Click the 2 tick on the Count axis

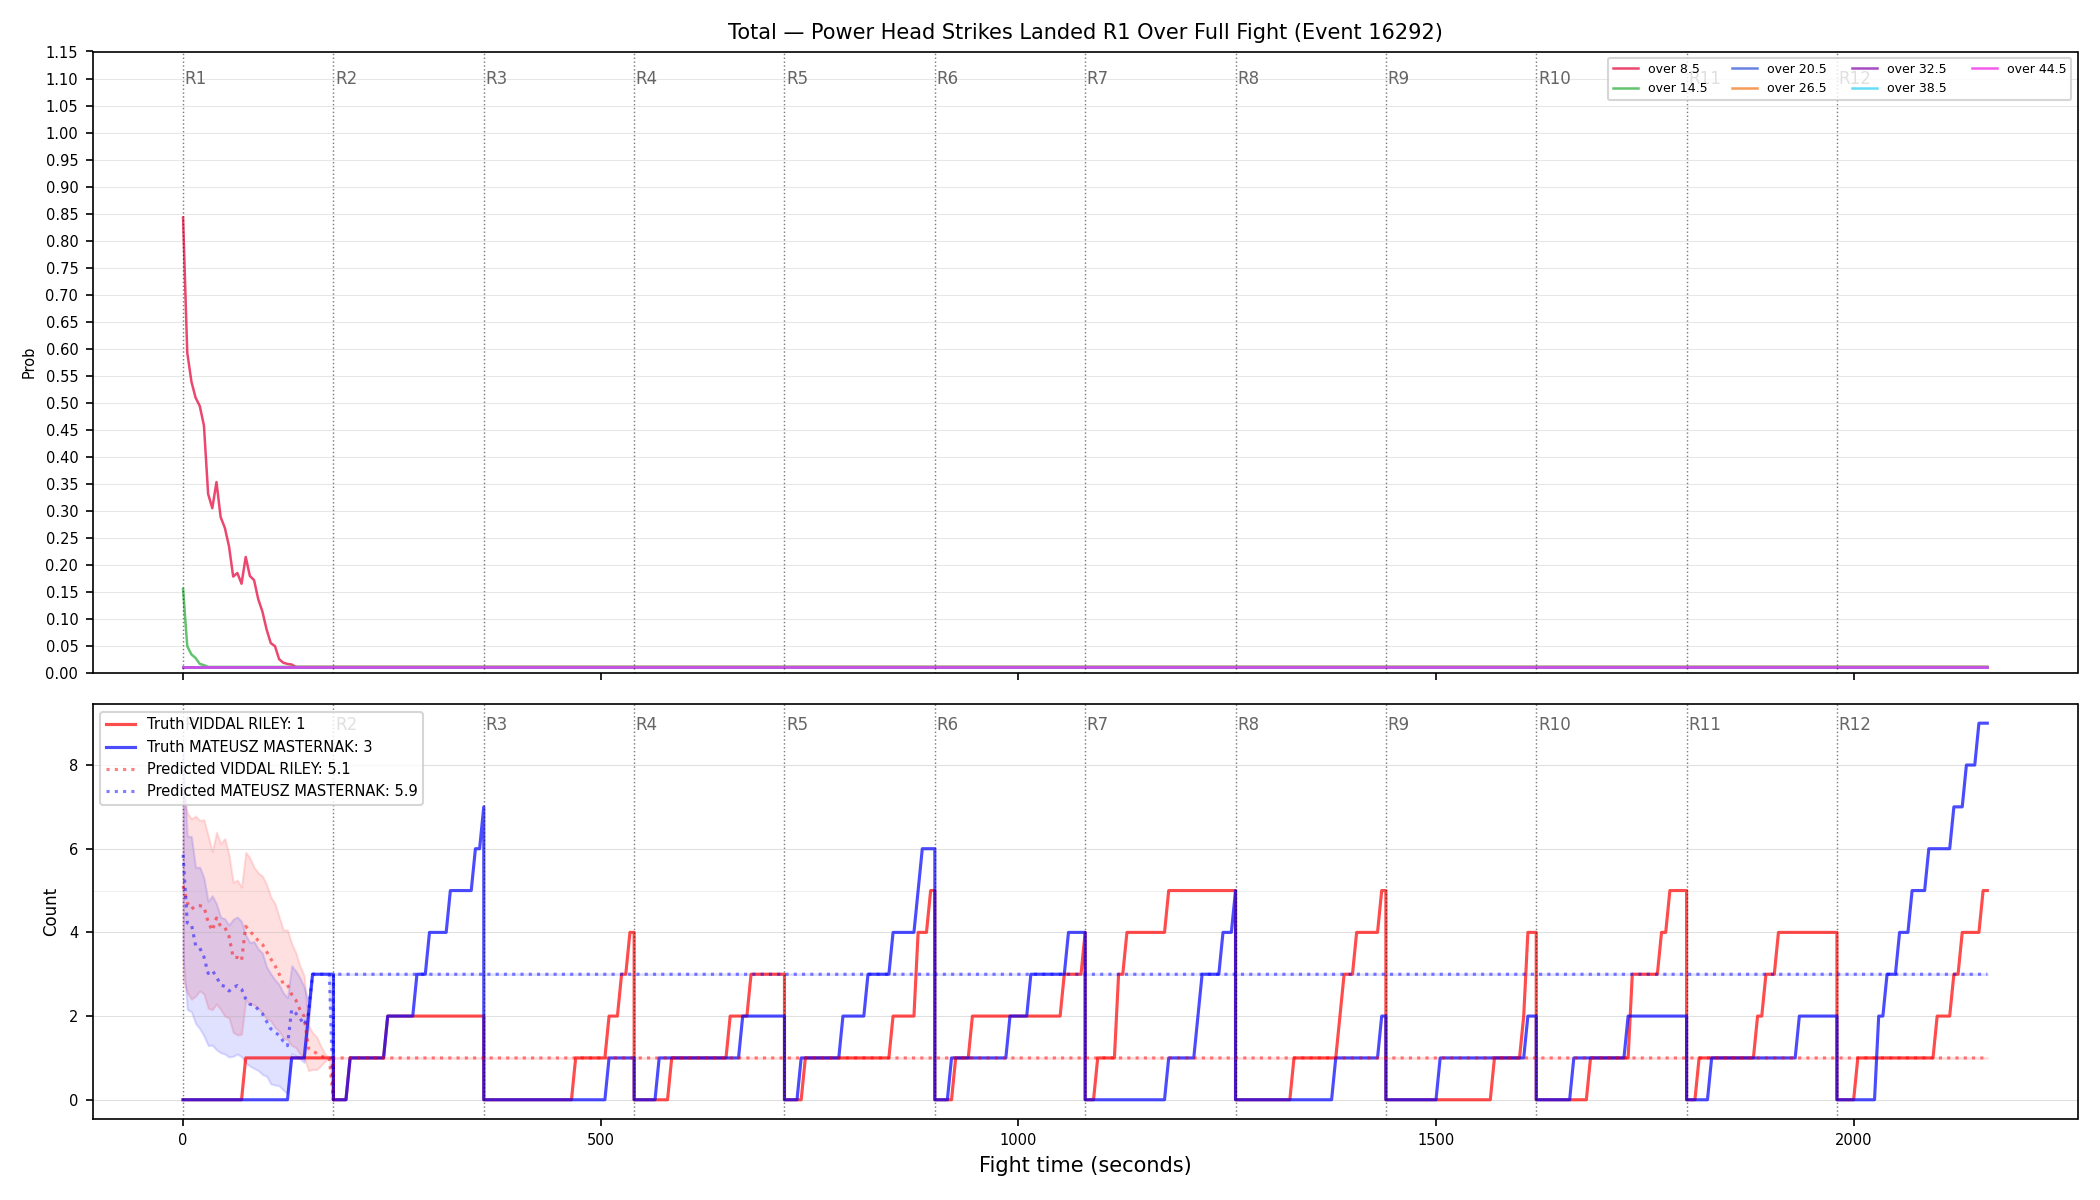click(x=73, y=1016)
